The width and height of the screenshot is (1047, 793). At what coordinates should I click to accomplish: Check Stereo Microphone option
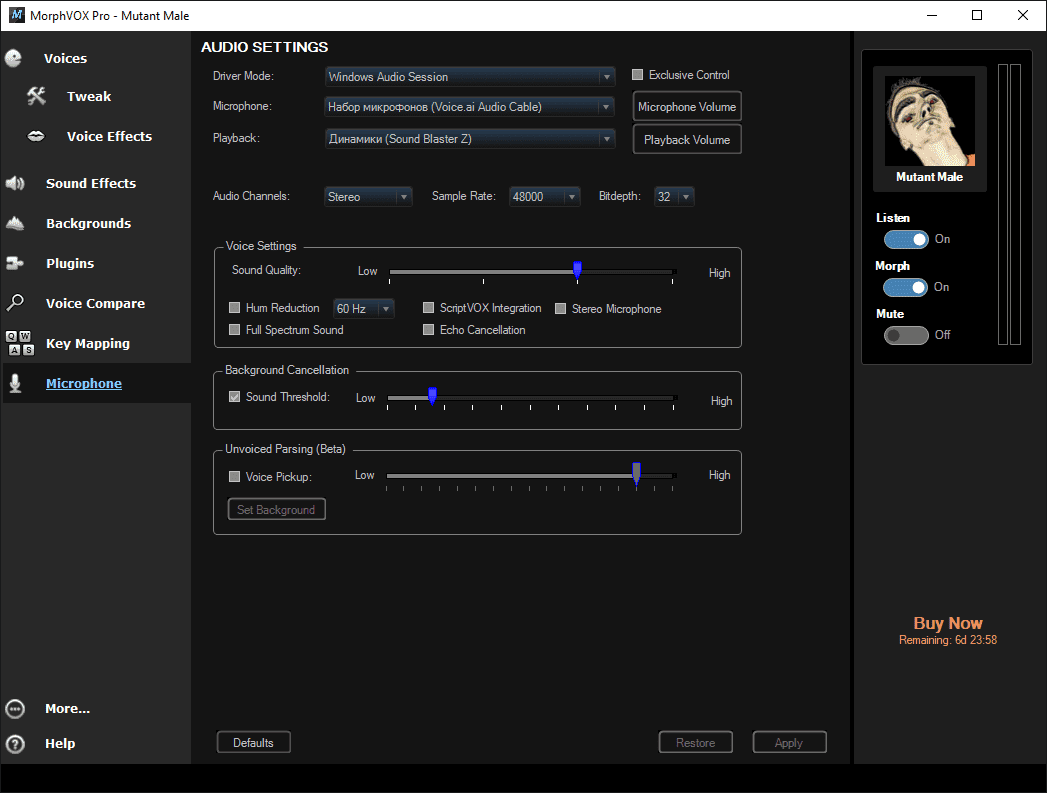coord(561,308)
